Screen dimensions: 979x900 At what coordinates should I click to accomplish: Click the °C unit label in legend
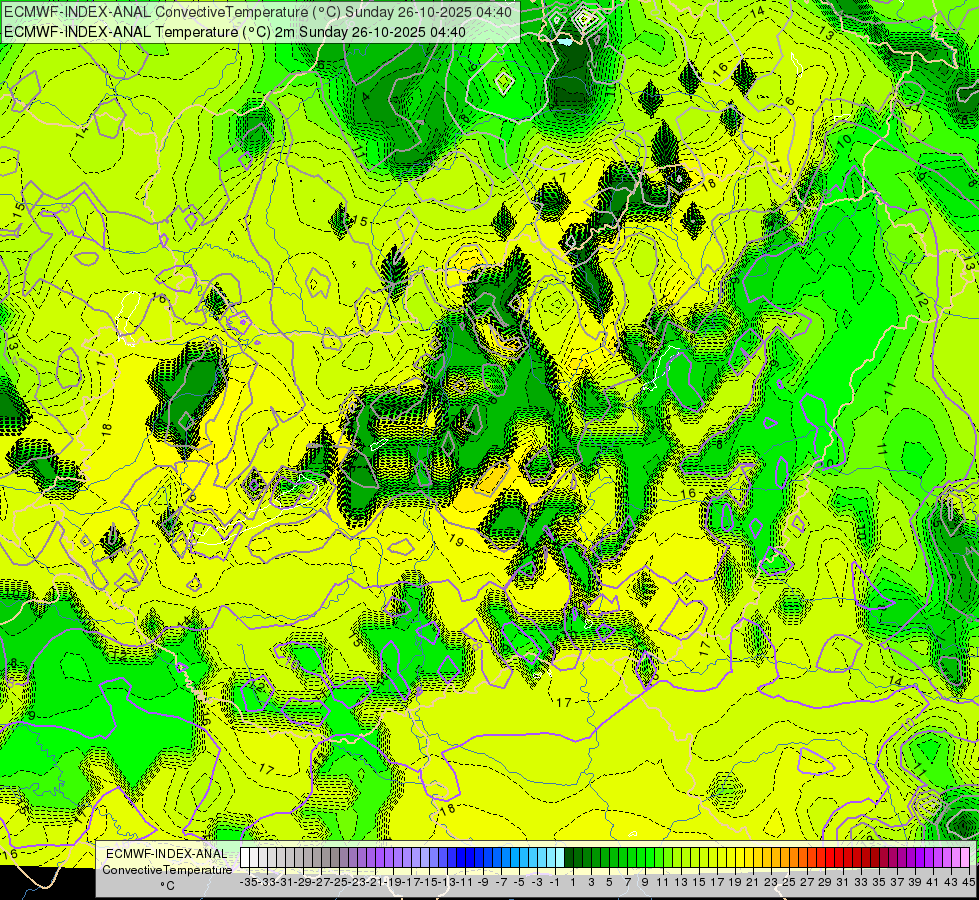tap(167, 886)
